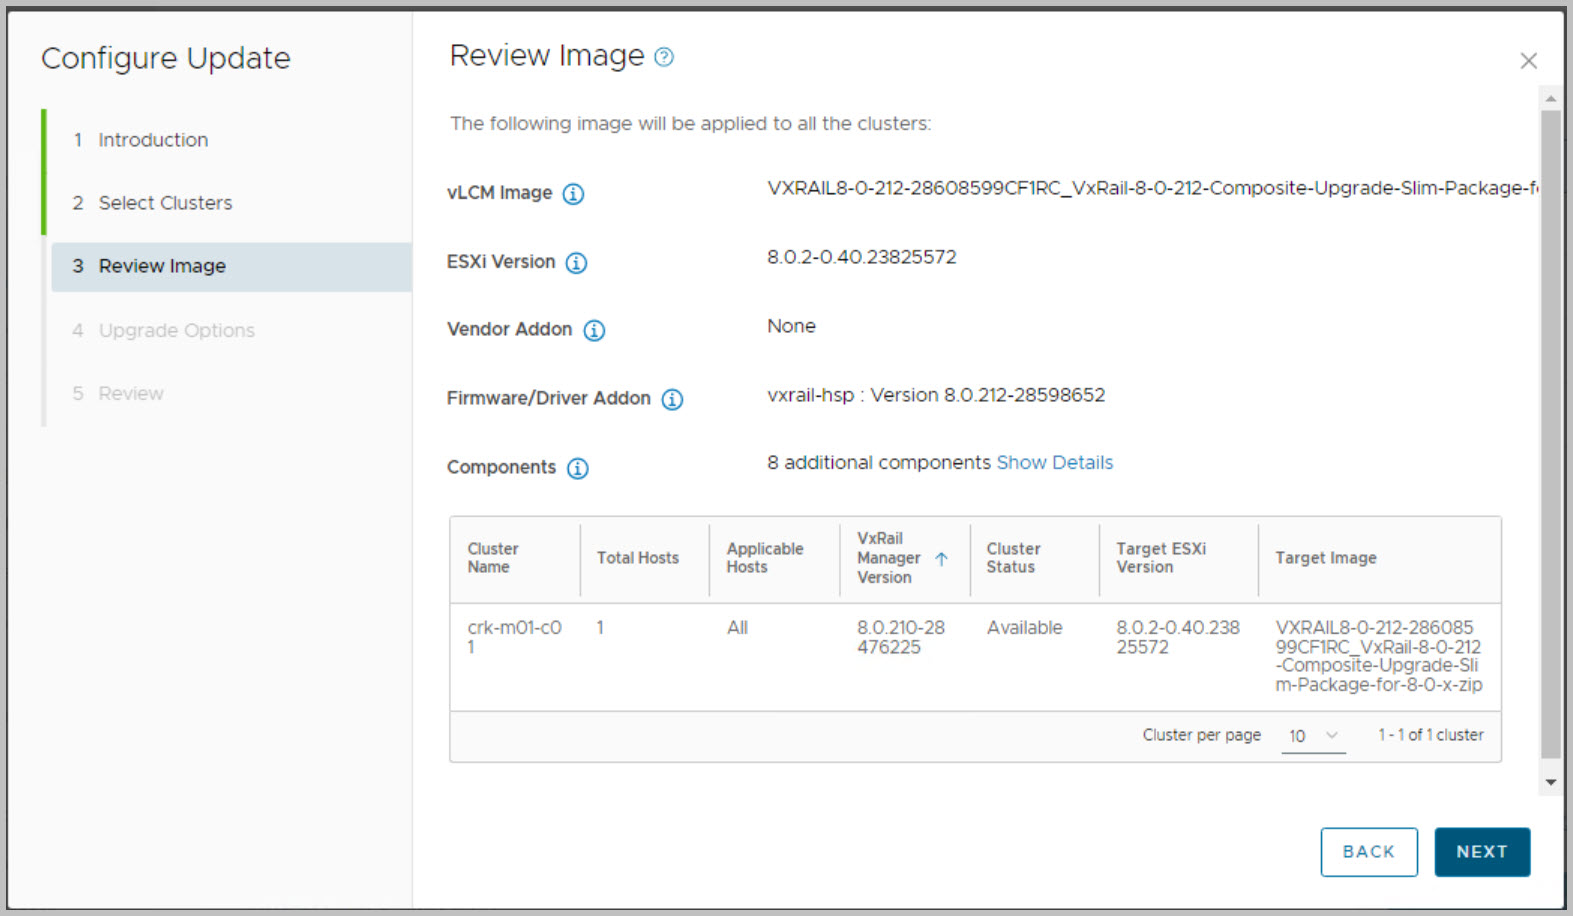Click the scrollbar down arrow
This screenshot has width=1573, height=916.
tap(1550, 783)
